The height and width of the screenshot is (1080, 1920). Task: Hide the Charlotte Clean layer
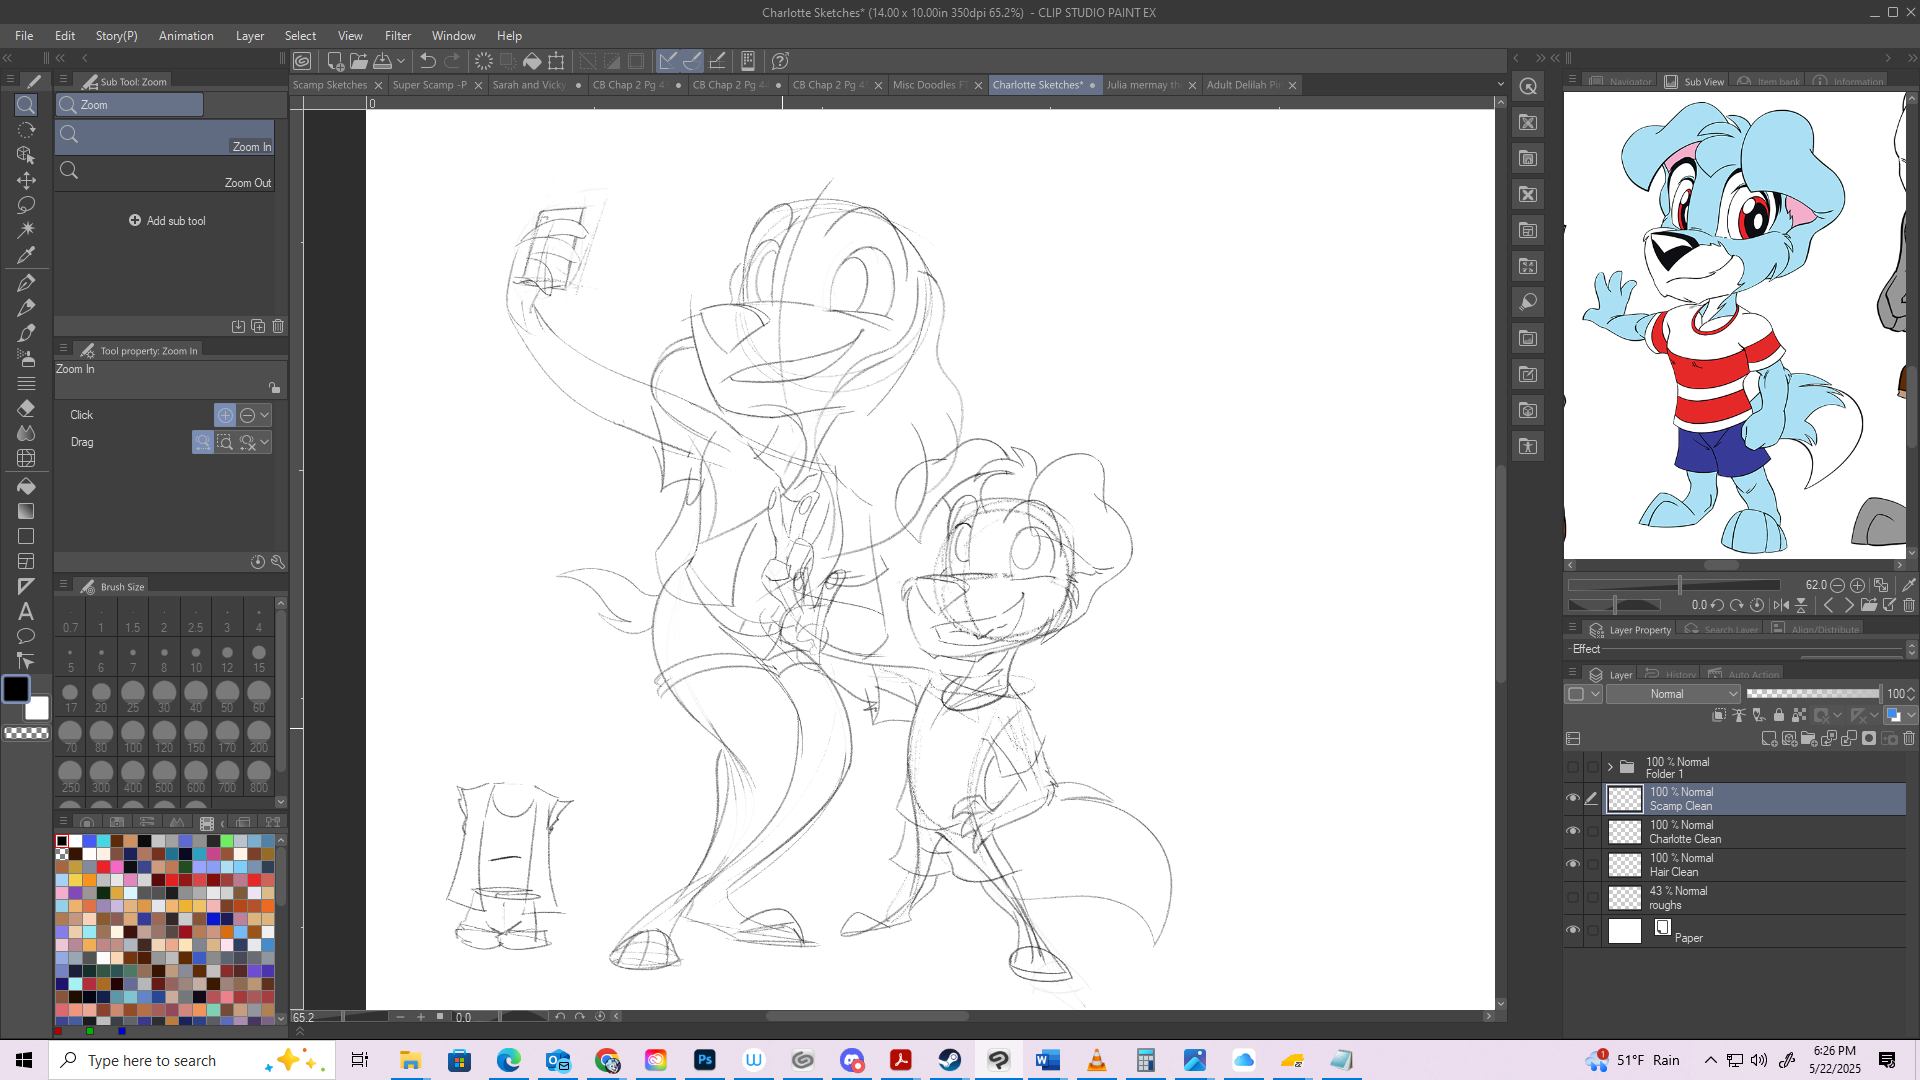pos(1573,831)
